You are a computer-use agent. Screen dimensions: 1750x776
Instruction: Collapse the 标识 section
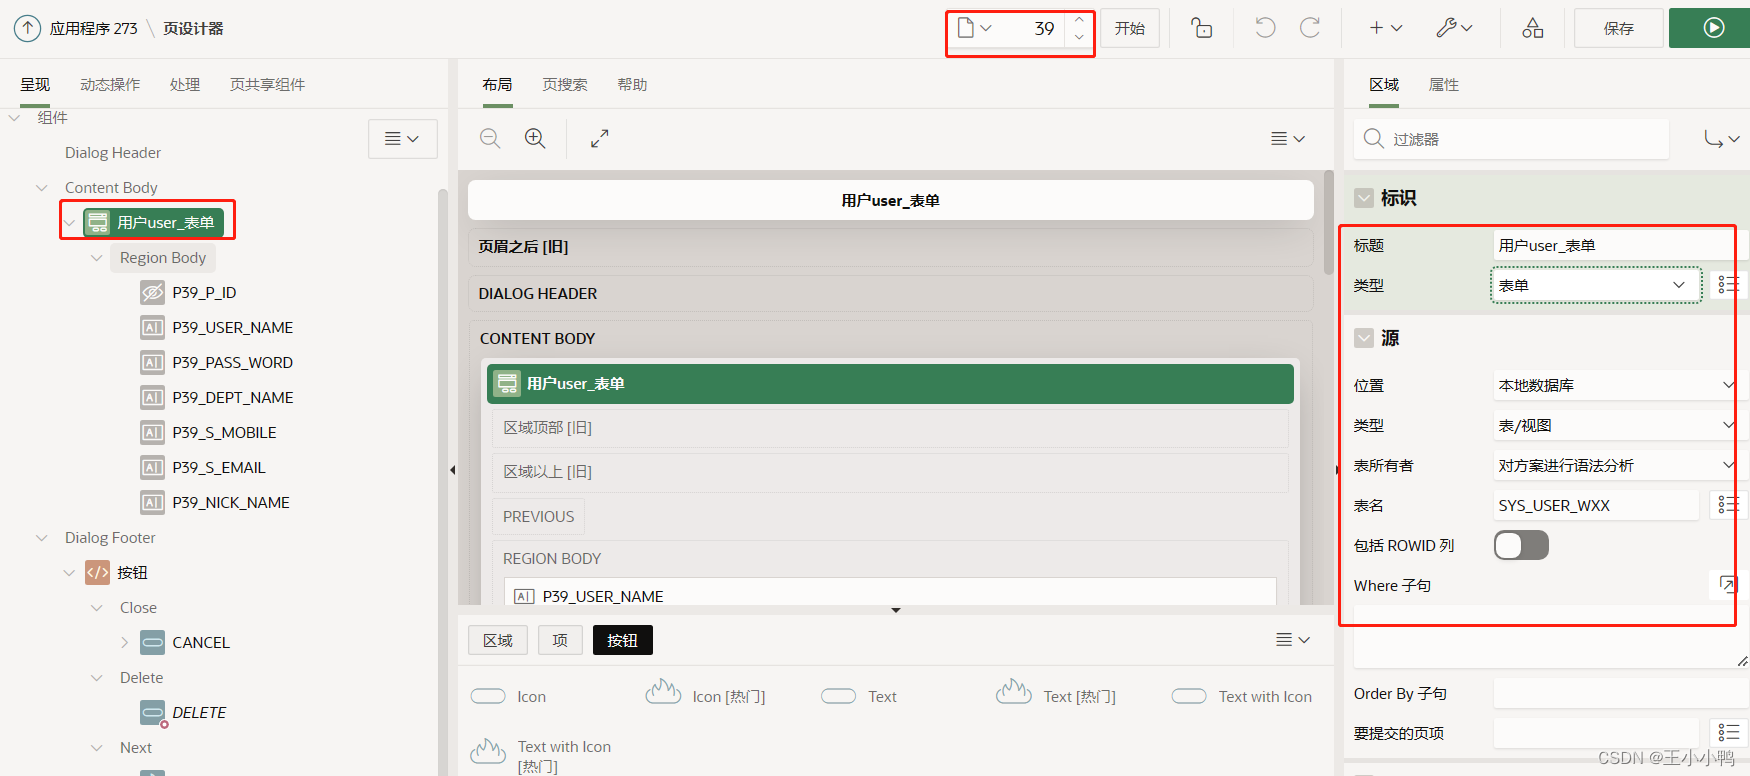[1364, 198]
